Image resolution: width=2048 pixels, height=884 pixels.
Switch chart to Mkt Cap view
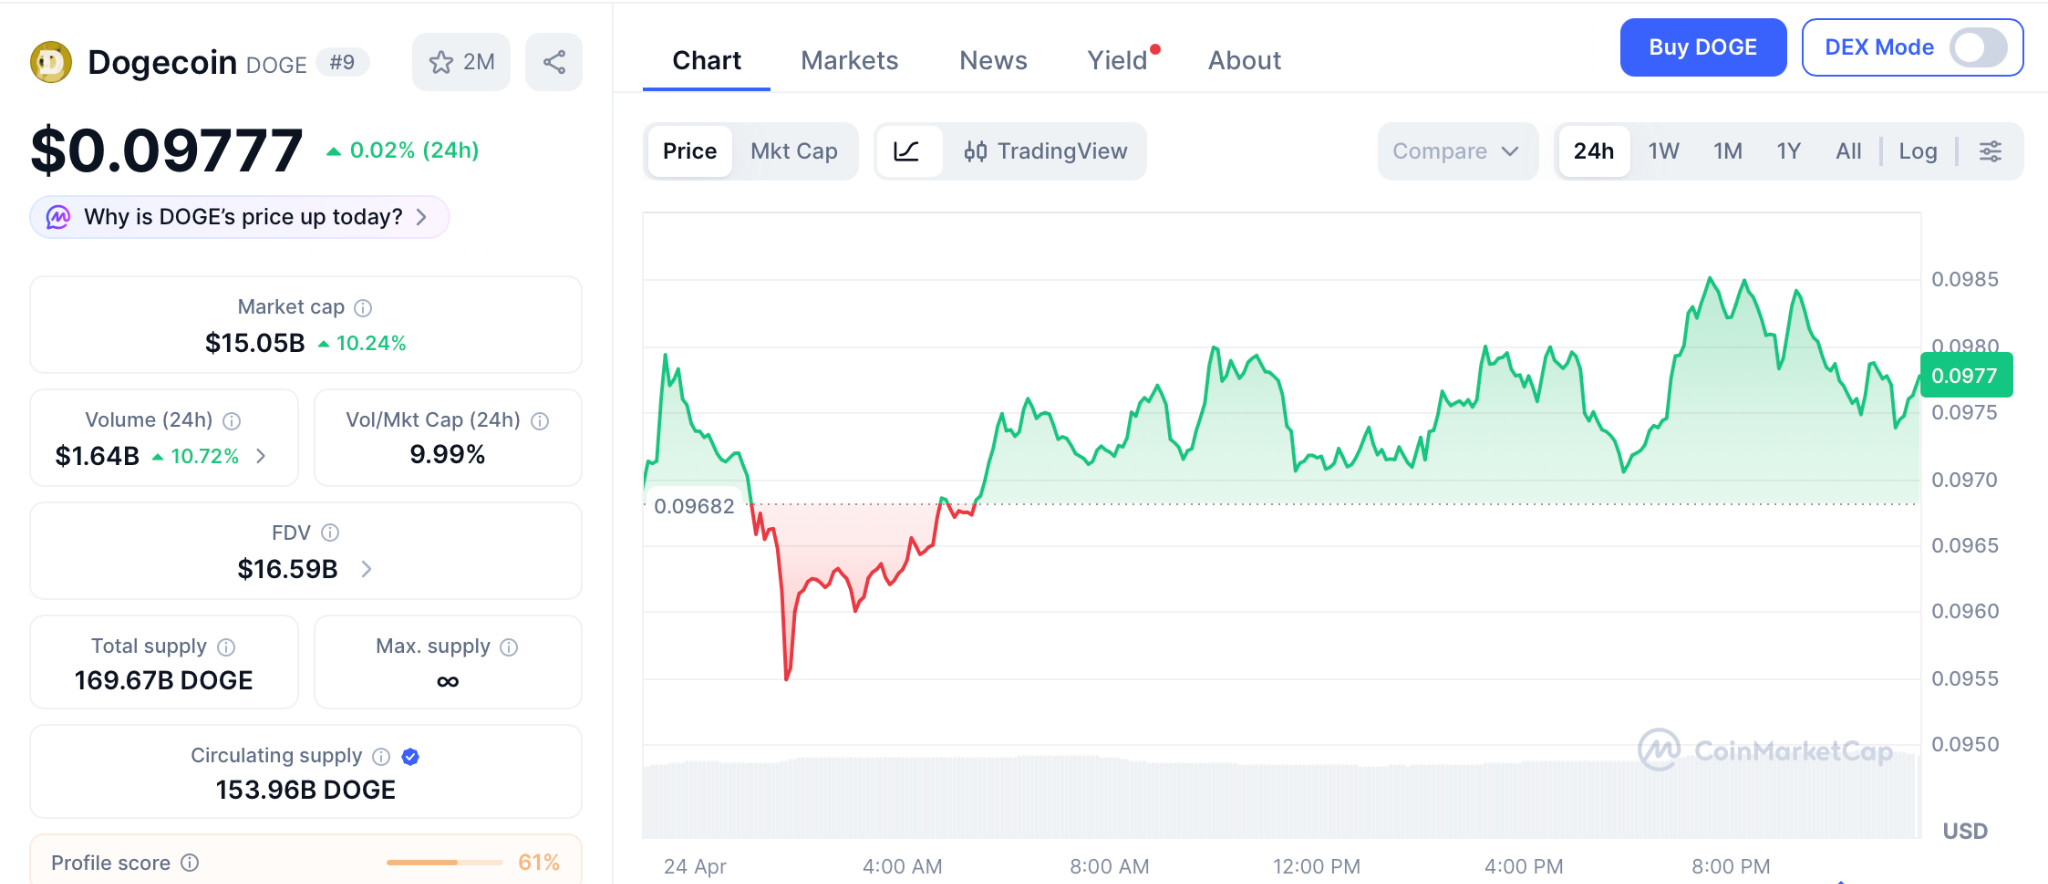[794, 151]
